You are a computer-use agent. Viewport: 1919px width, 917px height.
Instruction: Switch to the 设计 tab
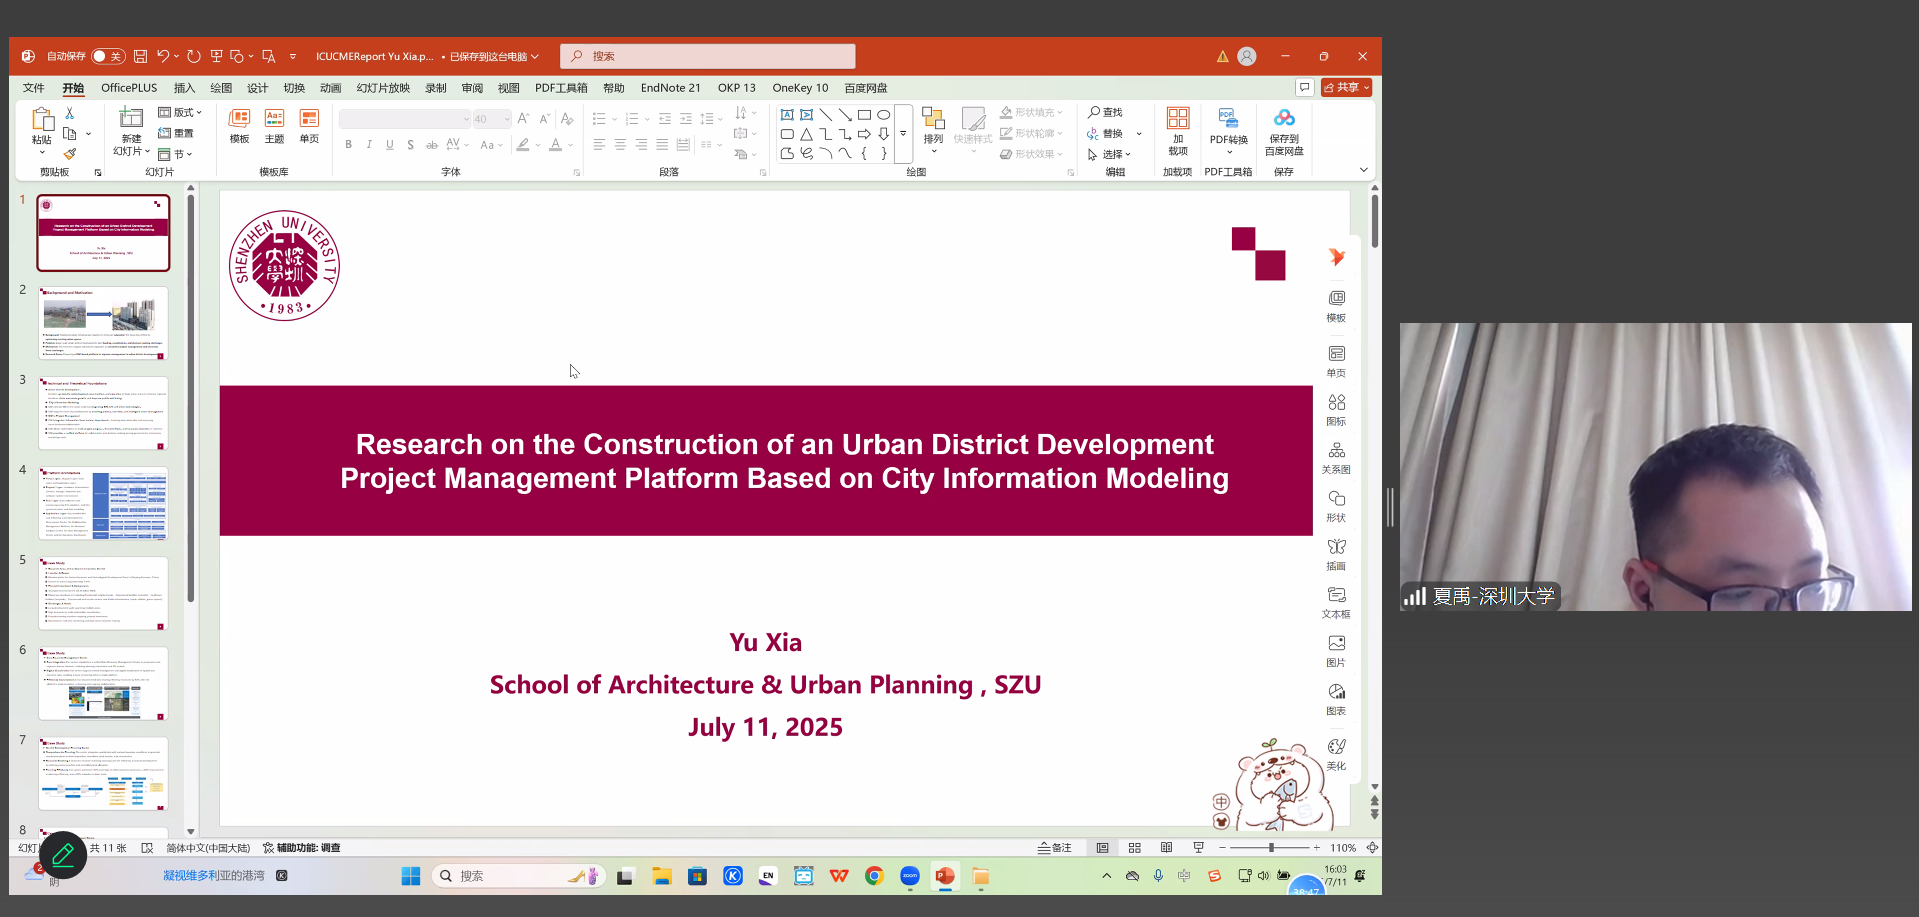coord(258,88)
